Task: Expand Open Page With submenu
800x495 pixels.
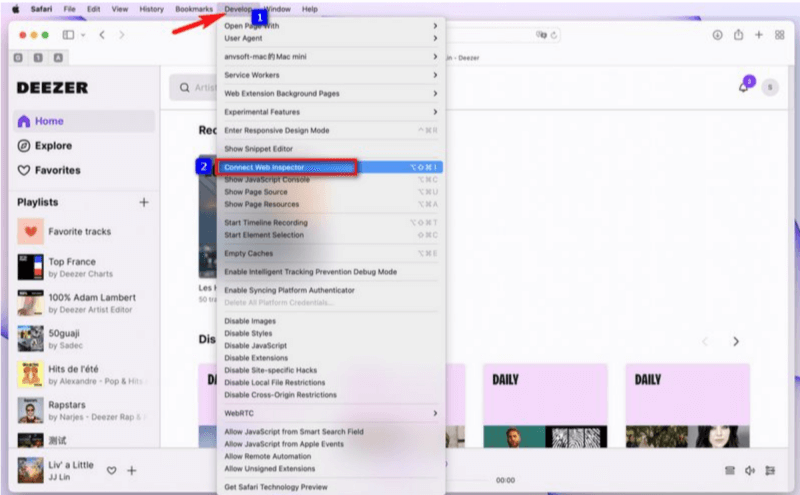Action: (331, 26)
